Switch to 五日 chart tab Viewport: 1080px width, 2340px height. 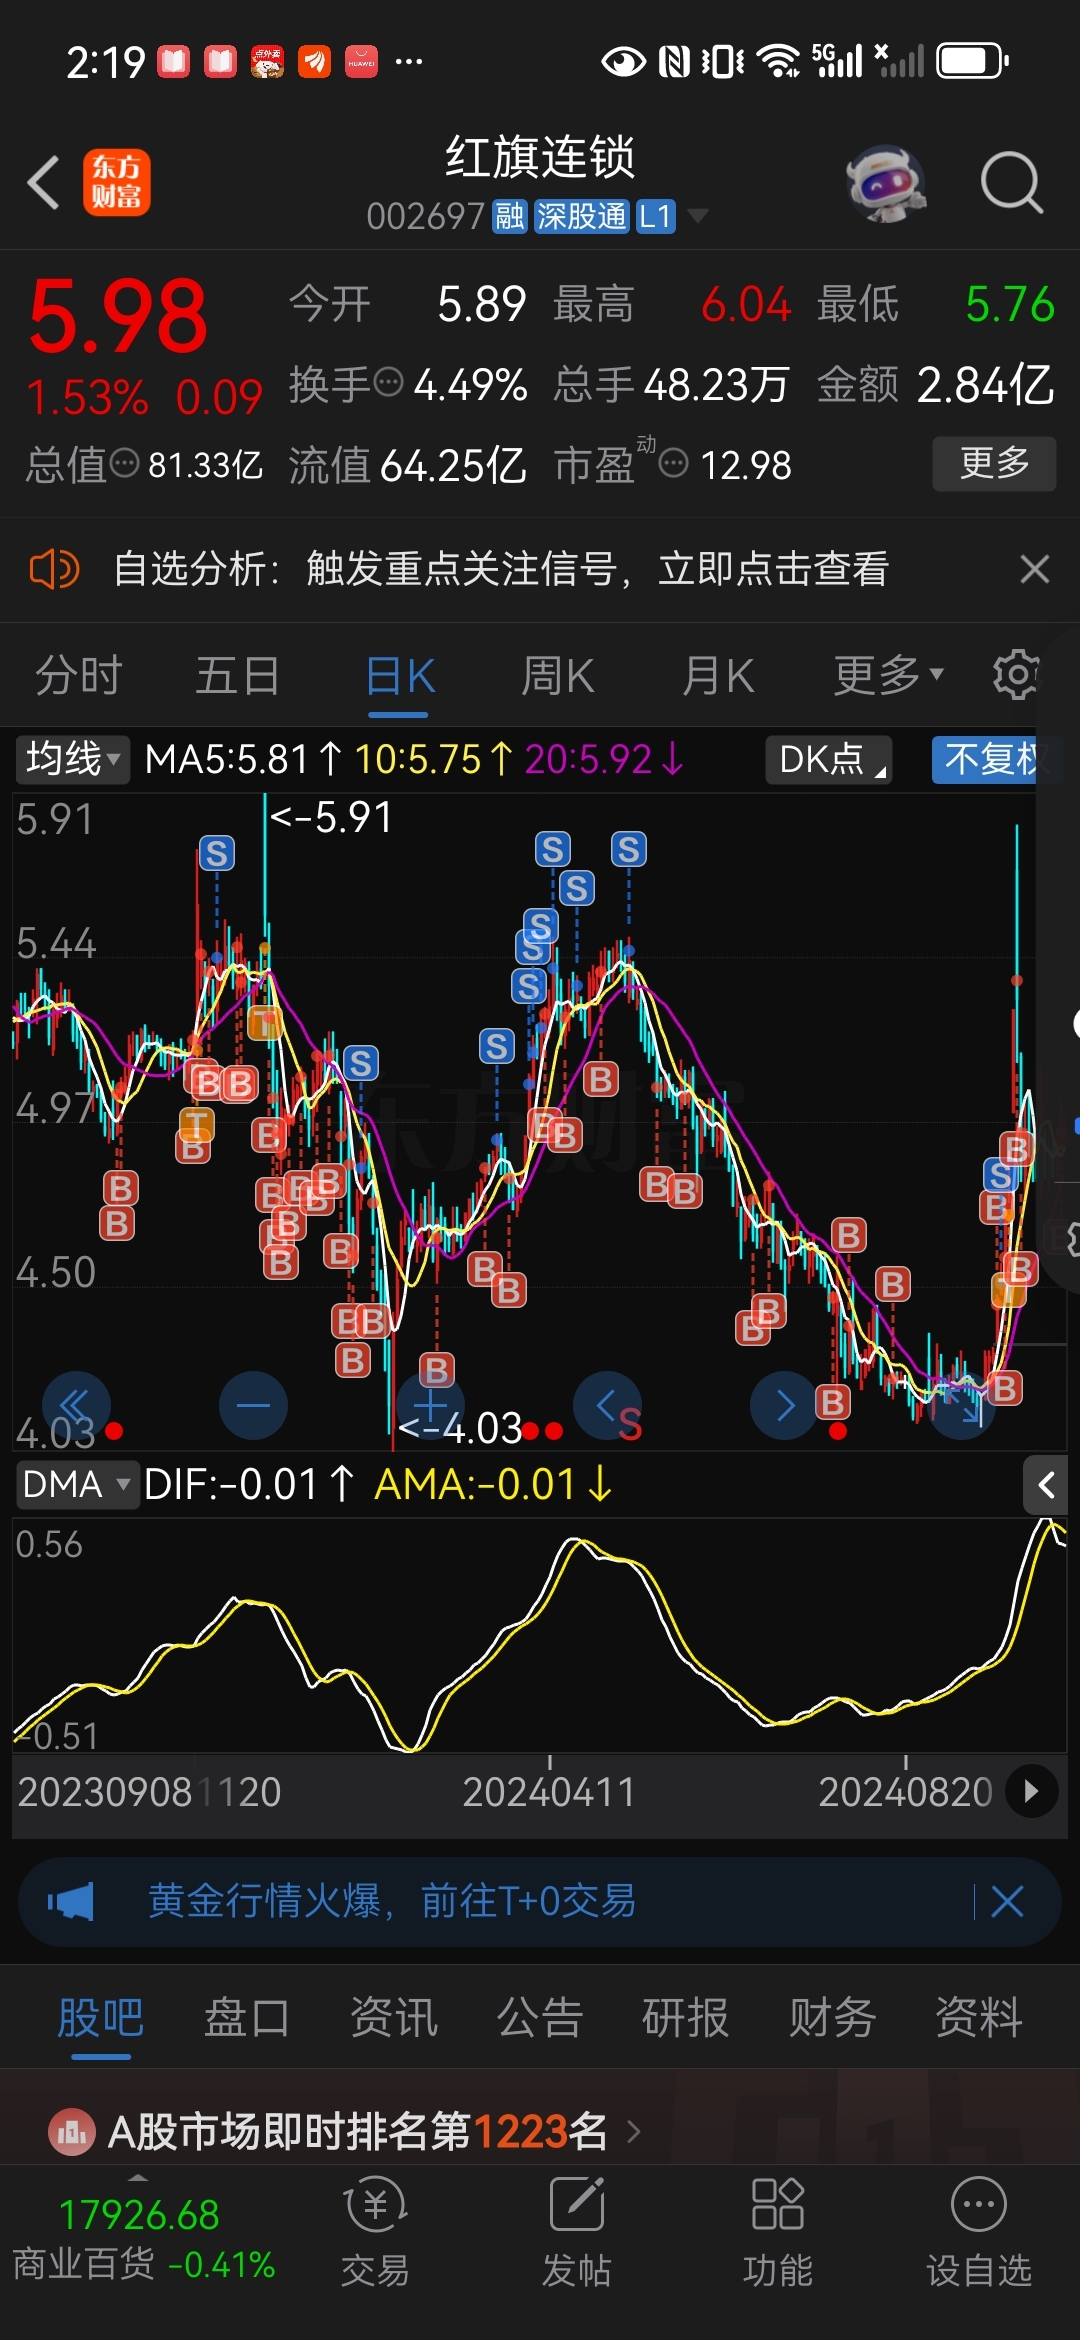click(238, 676)
